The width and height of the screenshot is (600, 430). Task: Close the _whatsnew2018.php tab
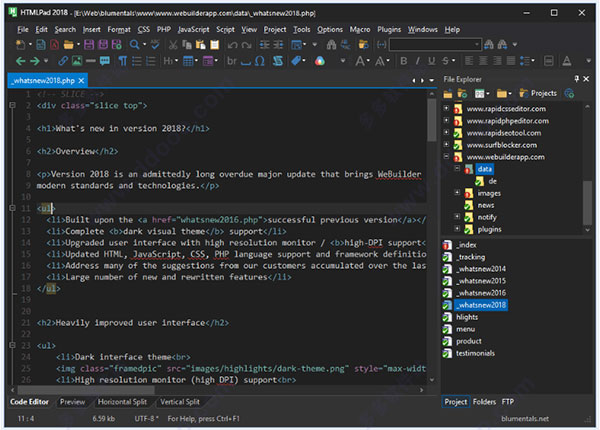pyautogui.click(x=81, y=80)
